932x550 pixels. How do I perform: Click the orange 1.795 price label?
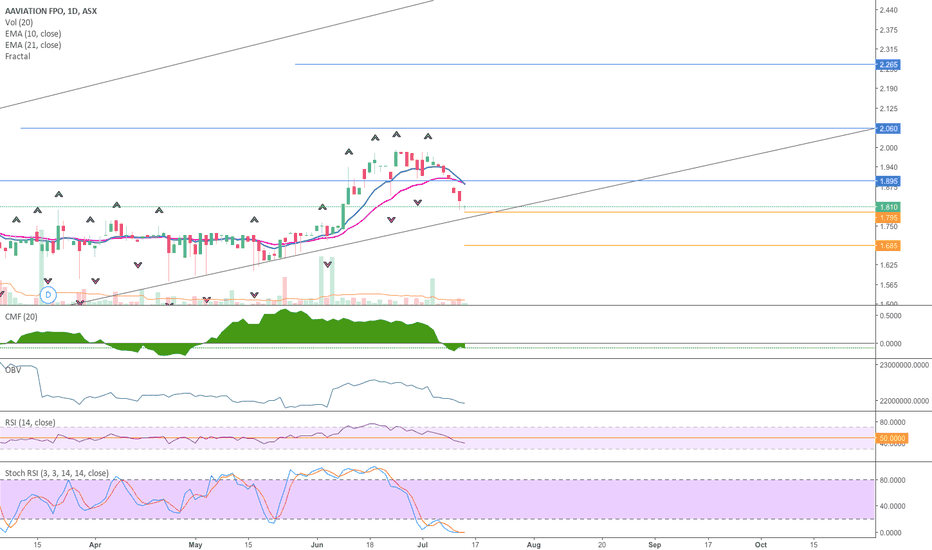click(889, 218)
